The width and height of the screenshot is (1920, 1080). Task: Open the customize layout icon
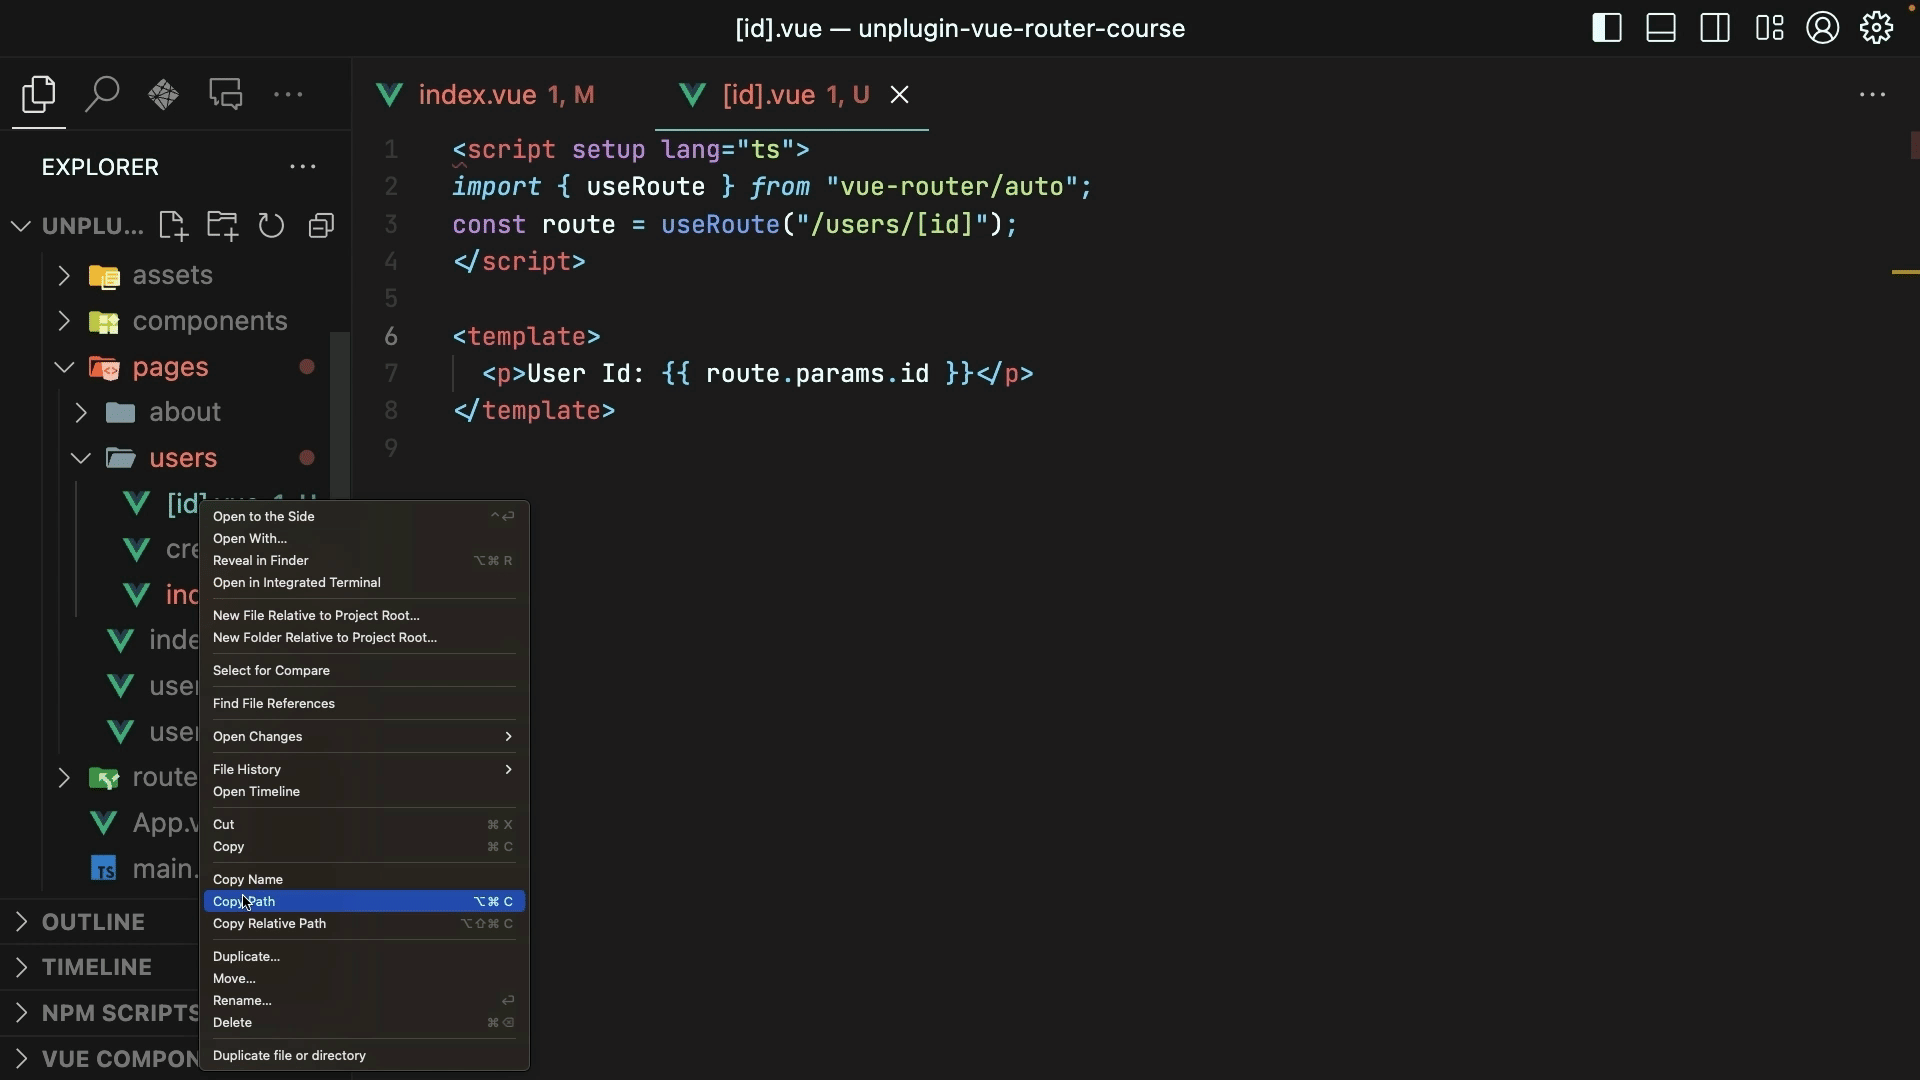[1769, 28]
